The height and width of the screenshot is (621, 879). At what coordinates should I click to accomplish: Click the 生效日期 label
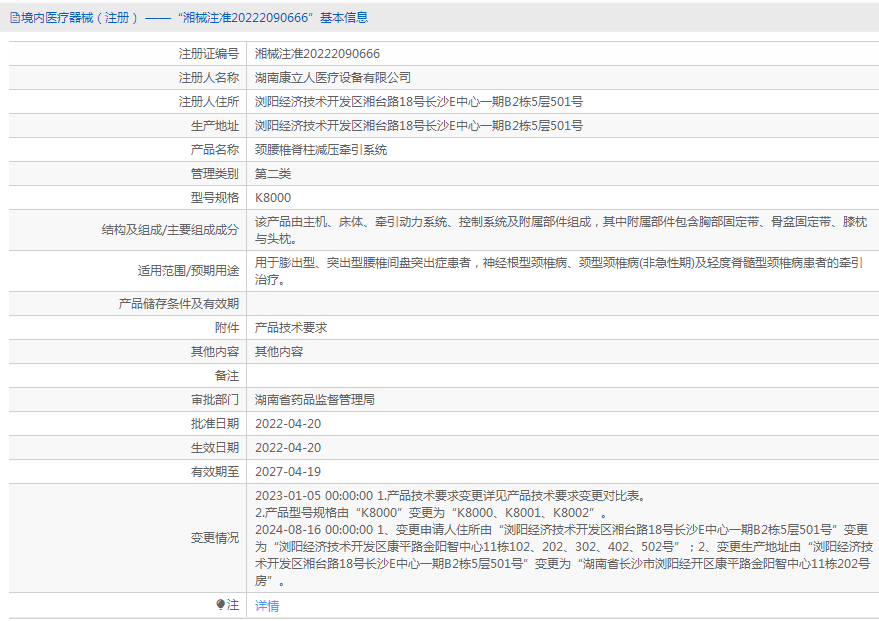tap(215, 448)
